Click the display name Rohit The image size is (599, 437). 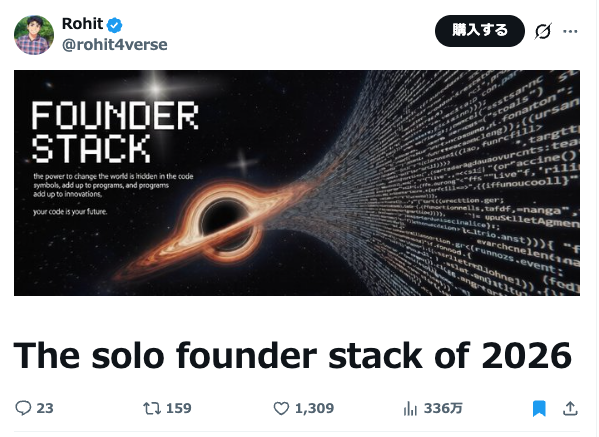pos(82,24)
